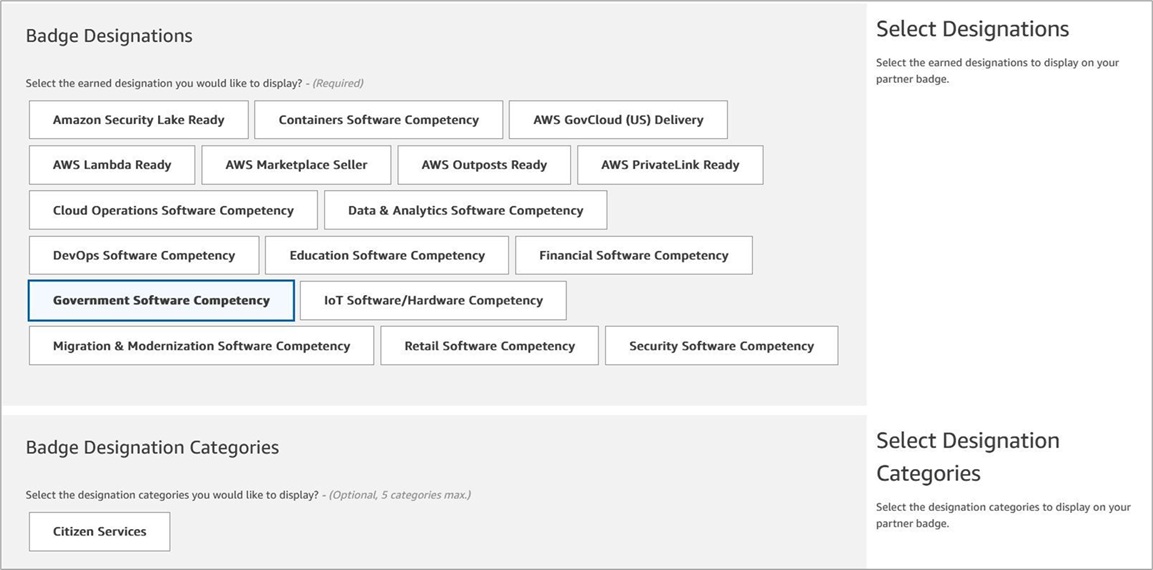Select DevOps Software Competency button
1153x570 pixels.
(x=144, y=255)
